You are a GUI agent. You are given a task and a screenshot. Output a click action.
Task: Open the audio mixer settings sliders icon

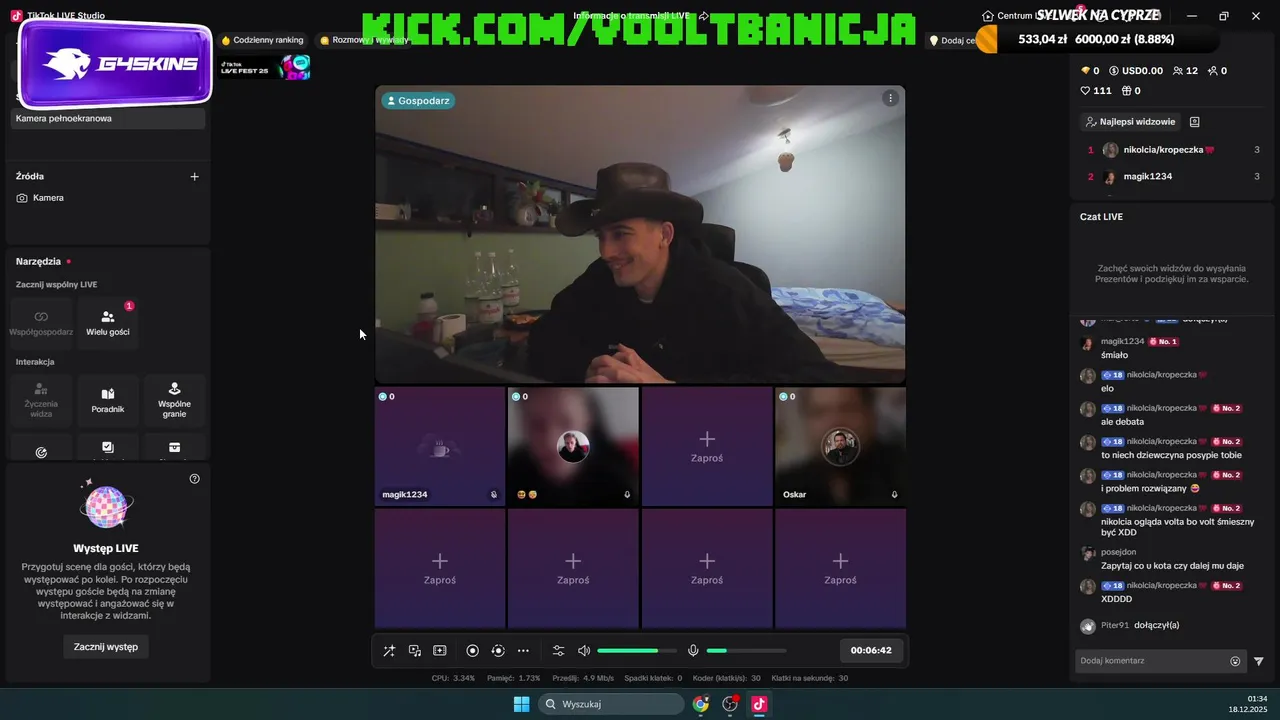[559, 651]
